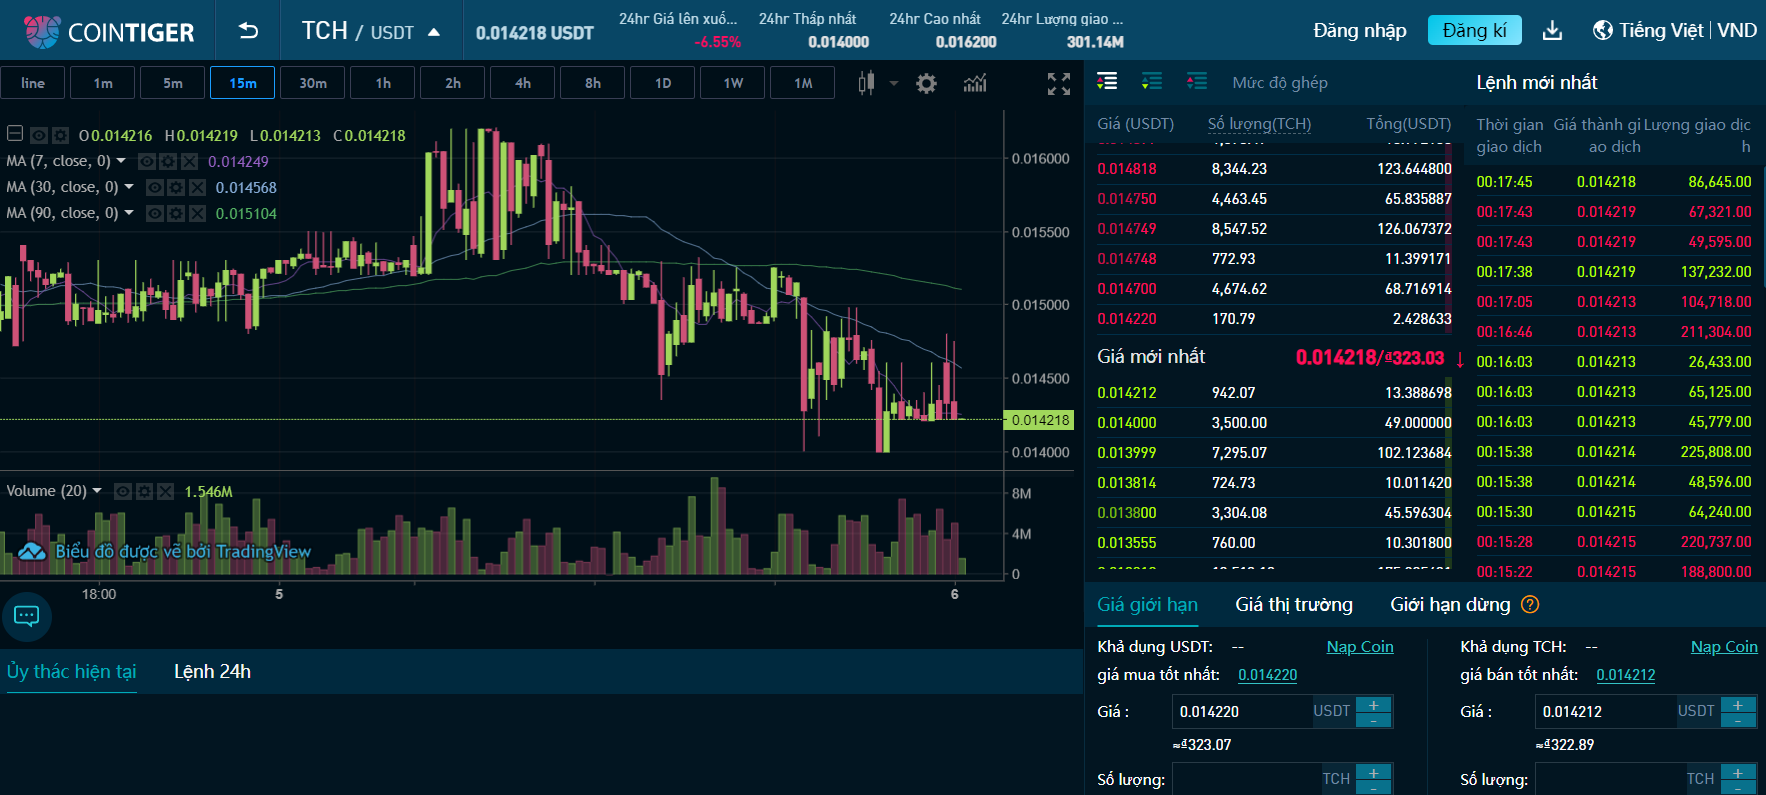Open the Lệnh 24h tab

pyautogui.click(x=212, y=671)
